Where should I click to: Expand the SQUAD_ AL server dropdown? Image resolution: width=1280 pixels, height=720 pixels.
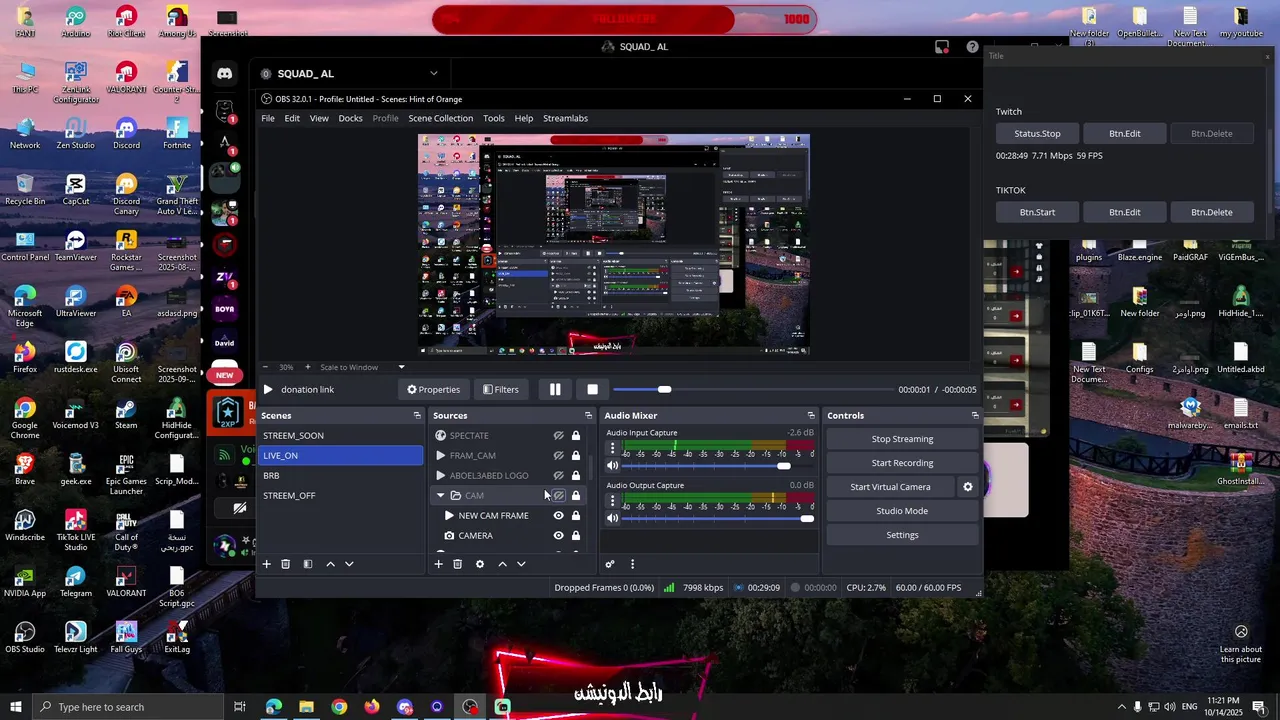(433, 74)
